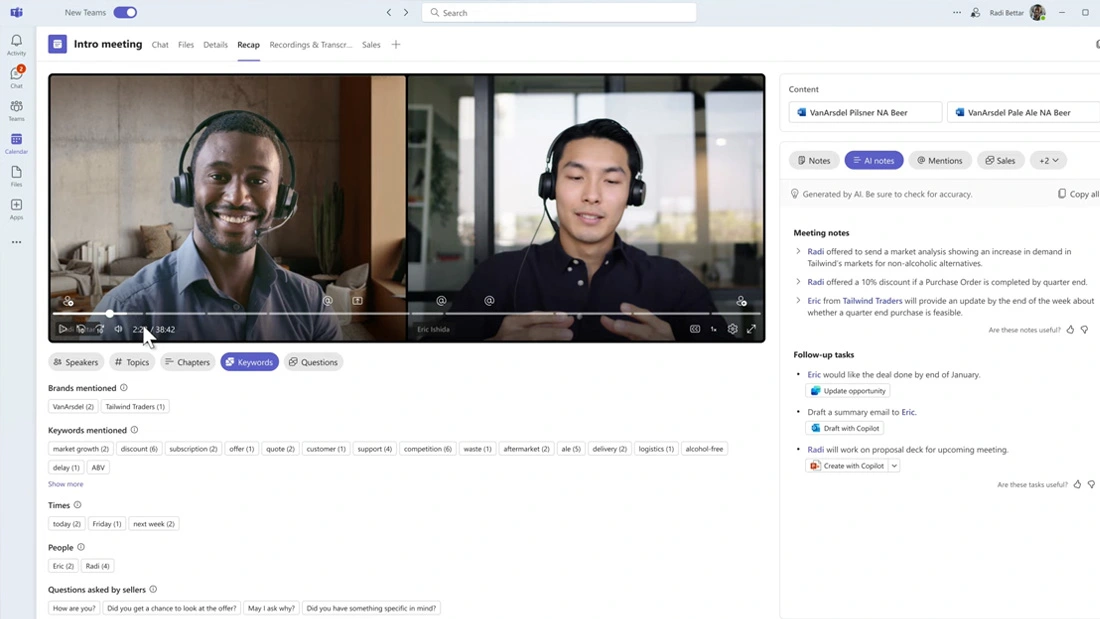This screenshot has width=1100, height=619.
Task: Open more apps ellipsis in the sidebar
Action: coord(16,242)
